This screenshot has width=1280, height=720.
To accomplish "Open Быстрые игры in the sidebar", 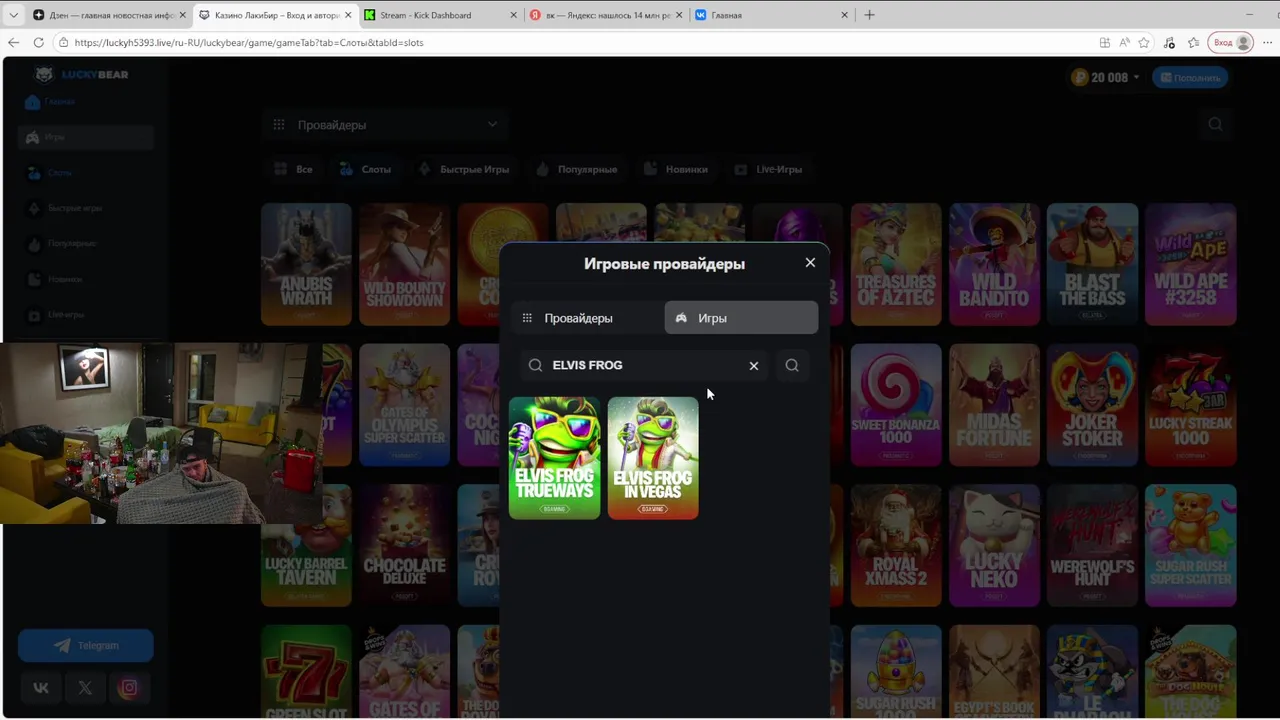I will click(66, 208).
